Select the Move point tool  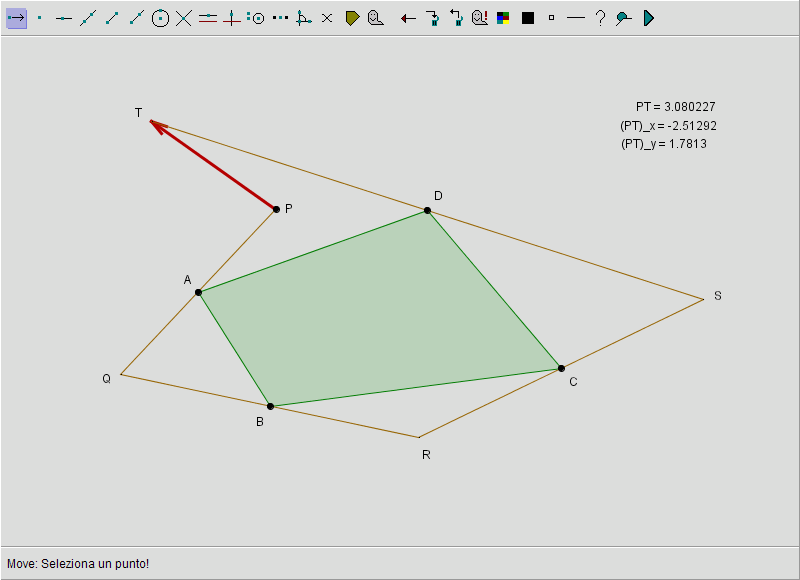tap(16, 18)
